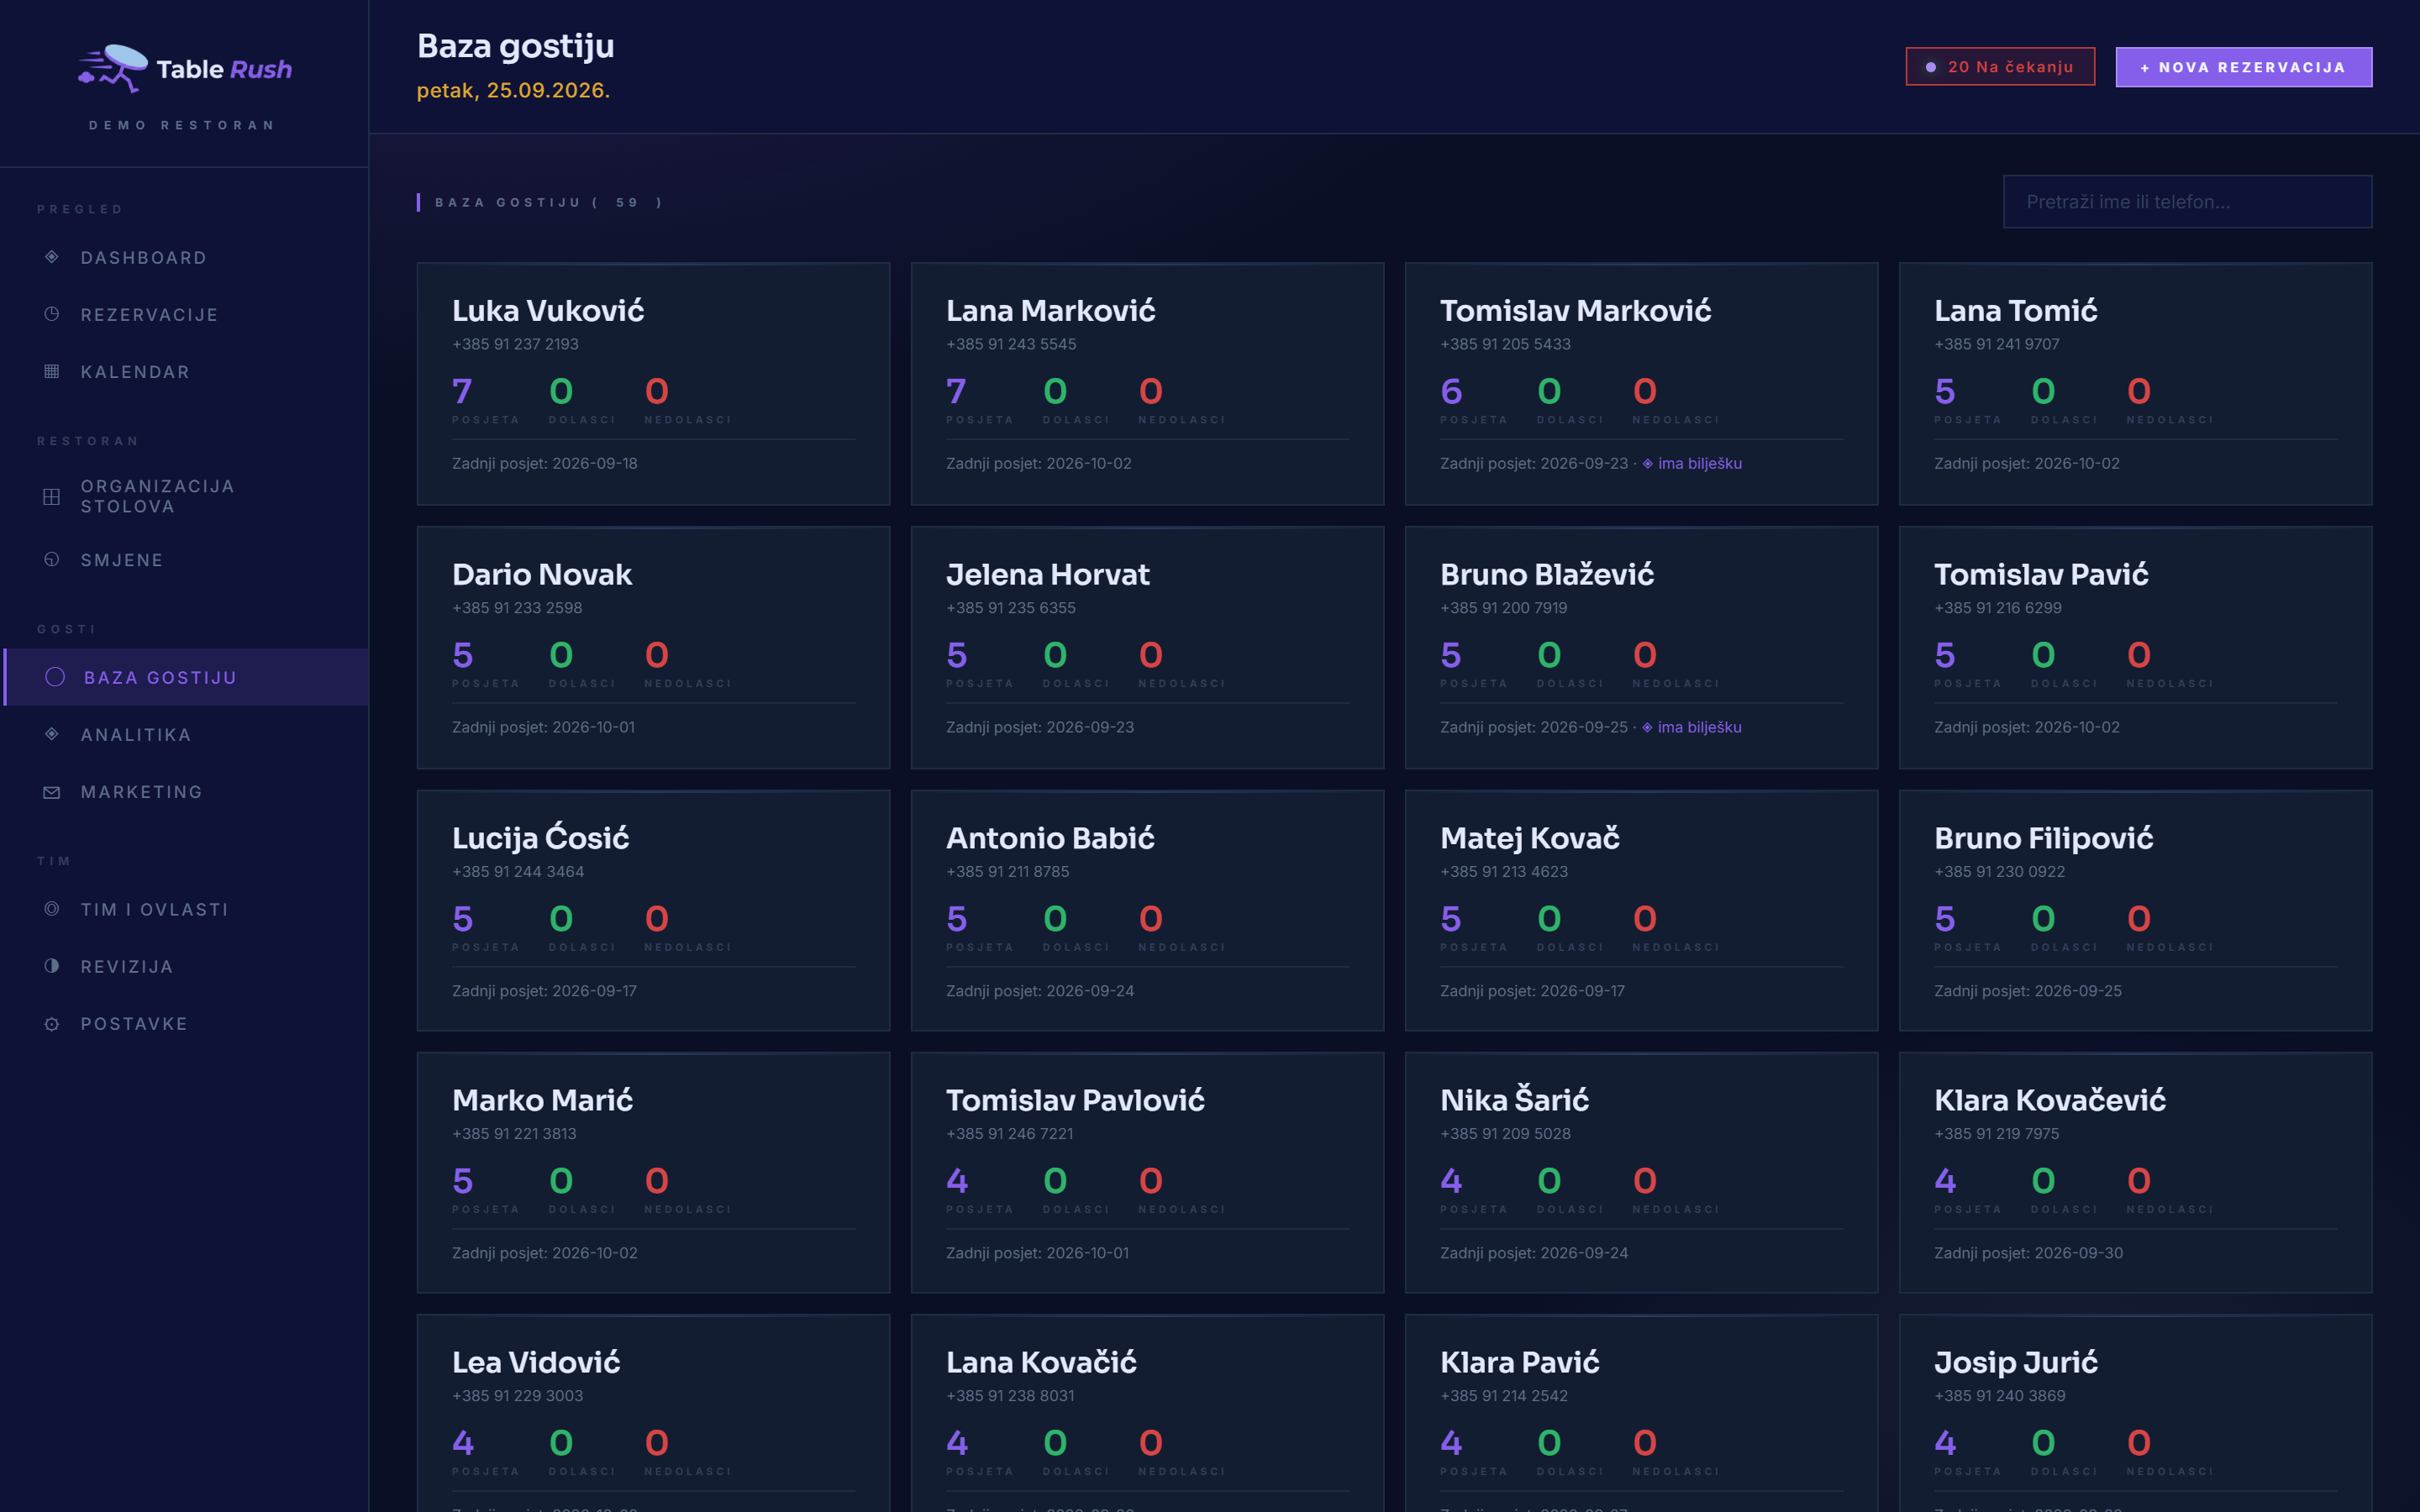Click Tomislav Pavić guest name
This screenshot has height=1512, width=2420.
[x=2041, y=575]
